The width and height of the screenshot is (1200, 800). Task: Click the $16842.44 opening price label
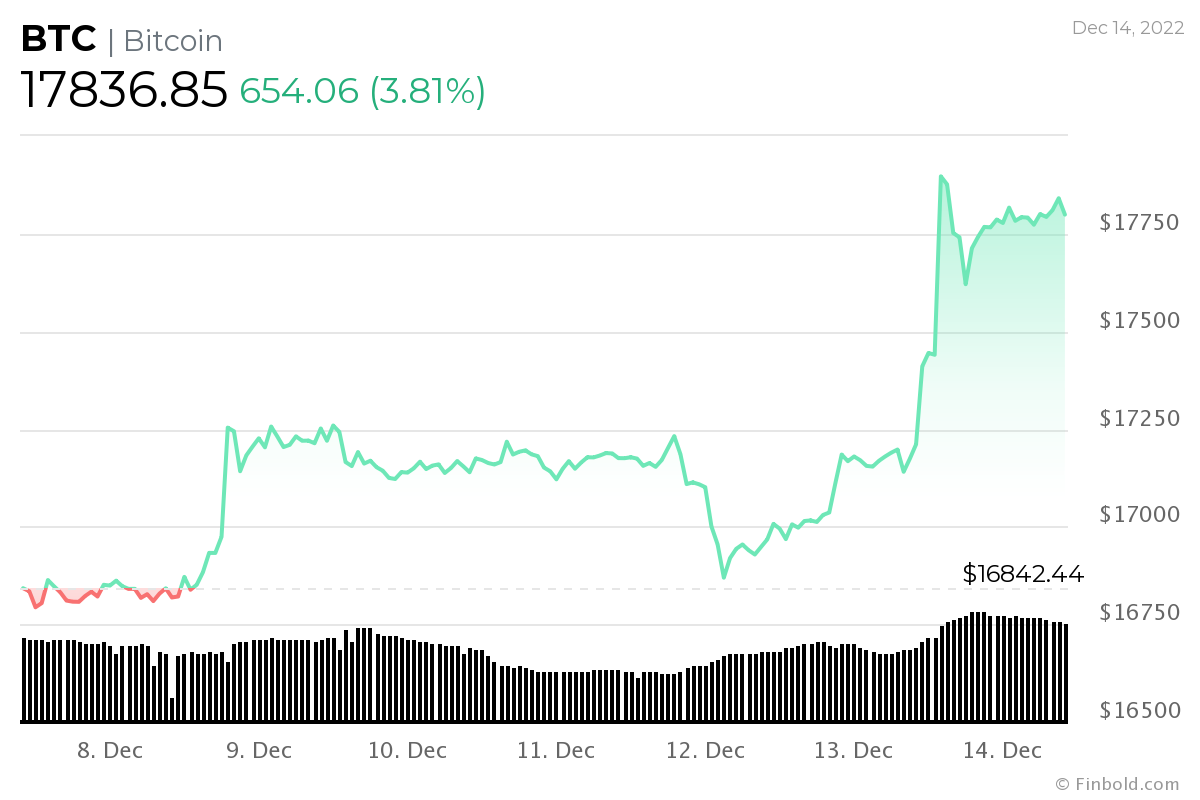(x=1023, y=574)
